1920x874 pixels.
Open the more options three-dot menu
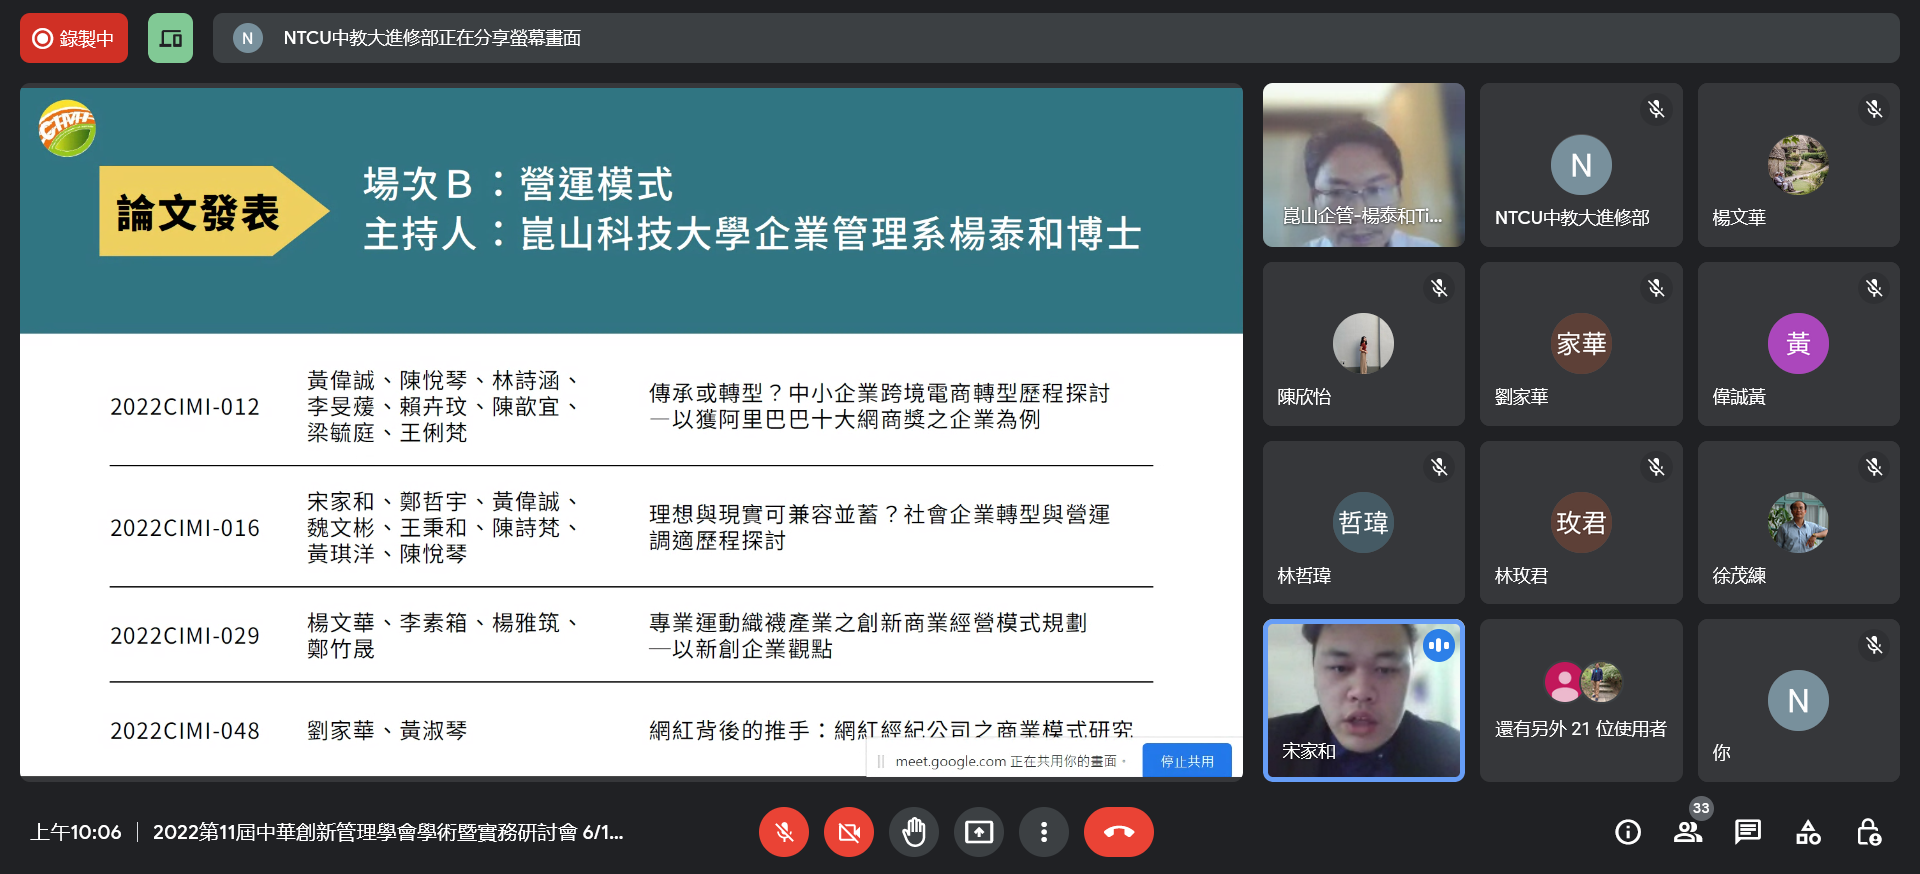(1044, 832)
